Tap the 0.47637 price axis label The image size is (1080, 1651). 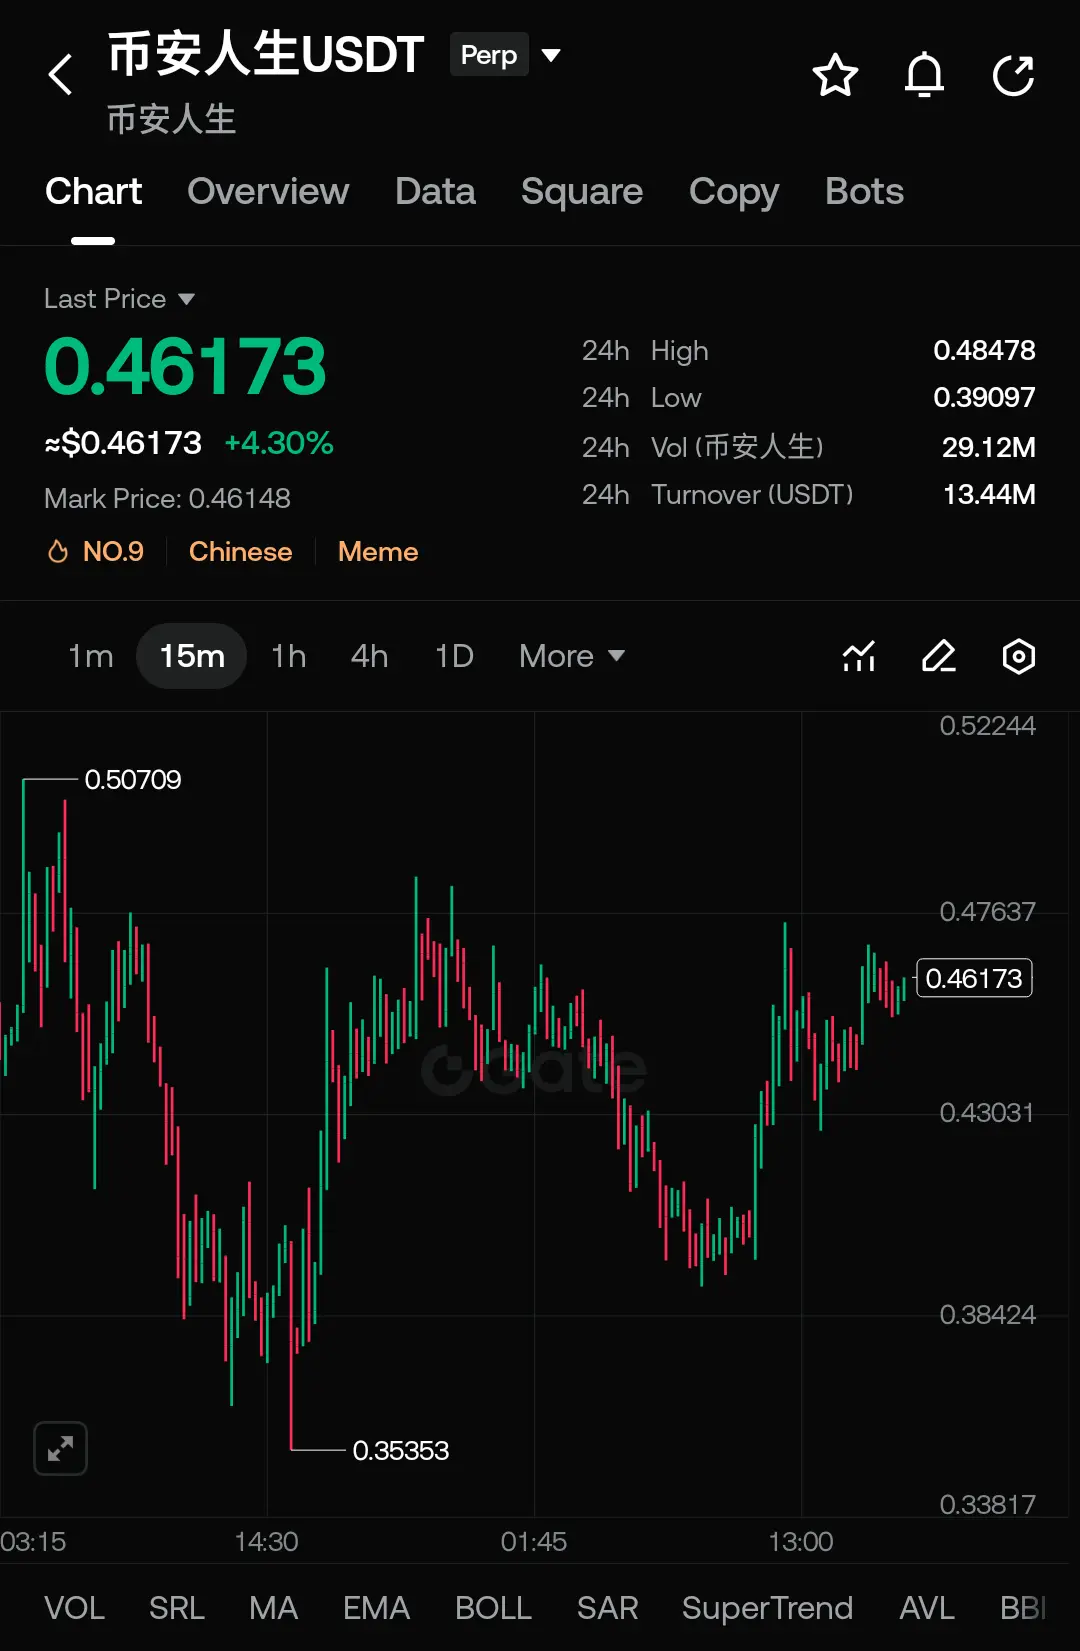(x=987, y=911)
